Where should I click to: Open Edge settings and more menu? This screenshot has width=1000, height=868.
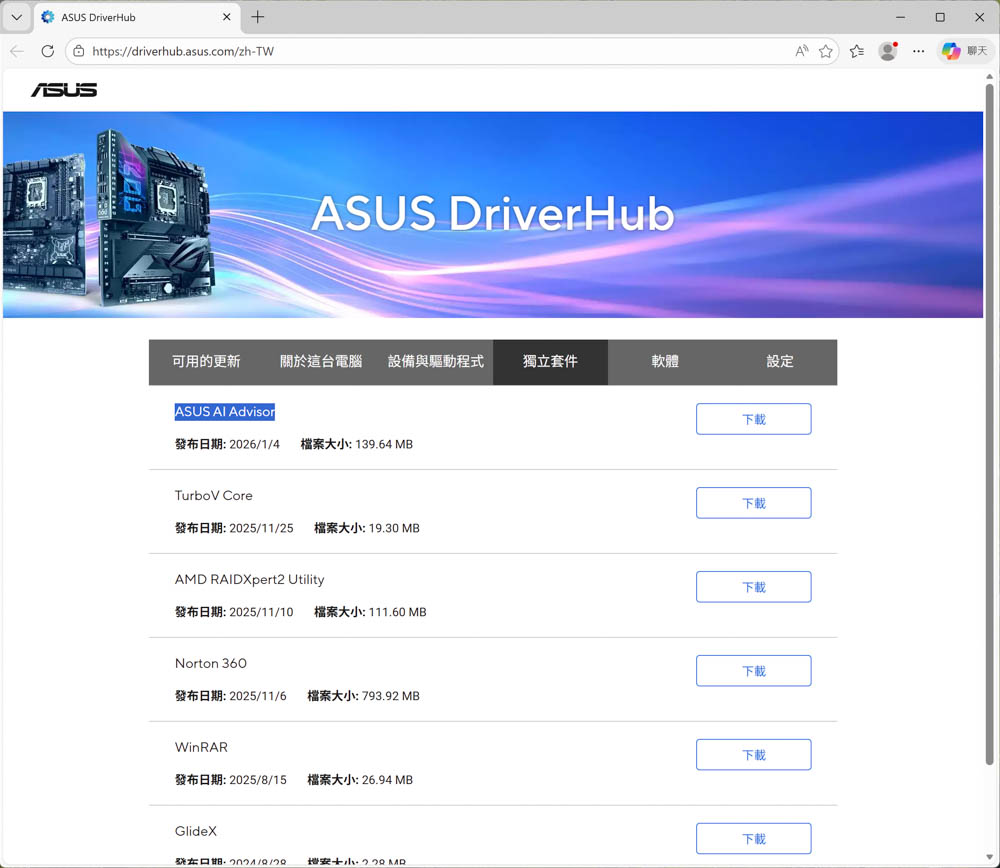919,51
